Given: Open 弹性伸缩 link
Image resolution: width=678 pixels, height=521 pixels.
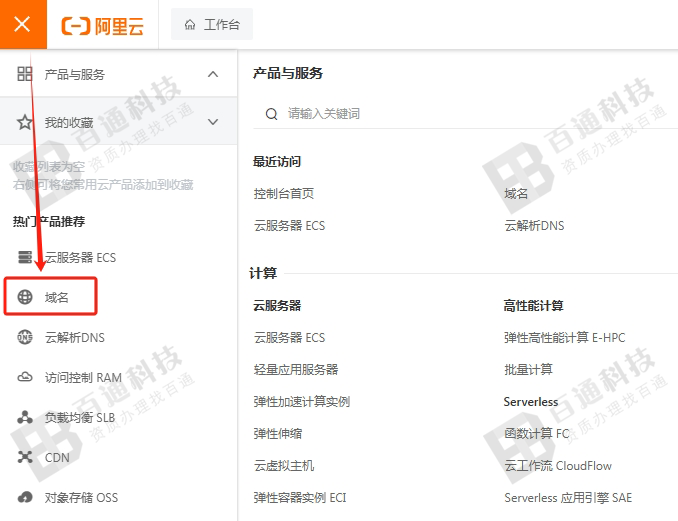Looking at the screenshot, I should (278, 434).
